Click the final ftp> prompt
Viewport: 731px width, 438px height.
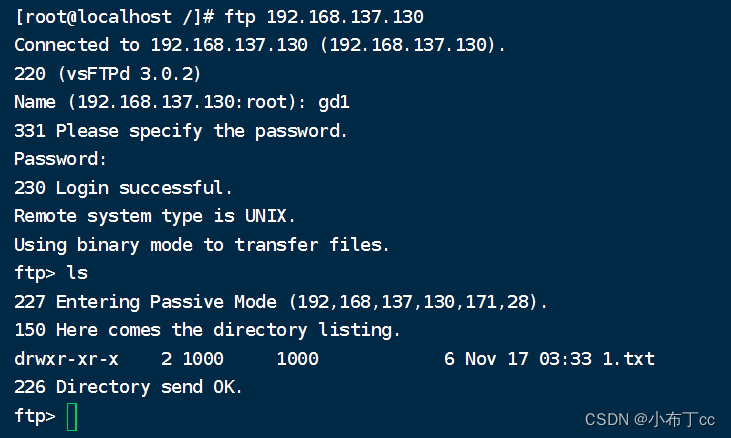click(x=35, y=416)
